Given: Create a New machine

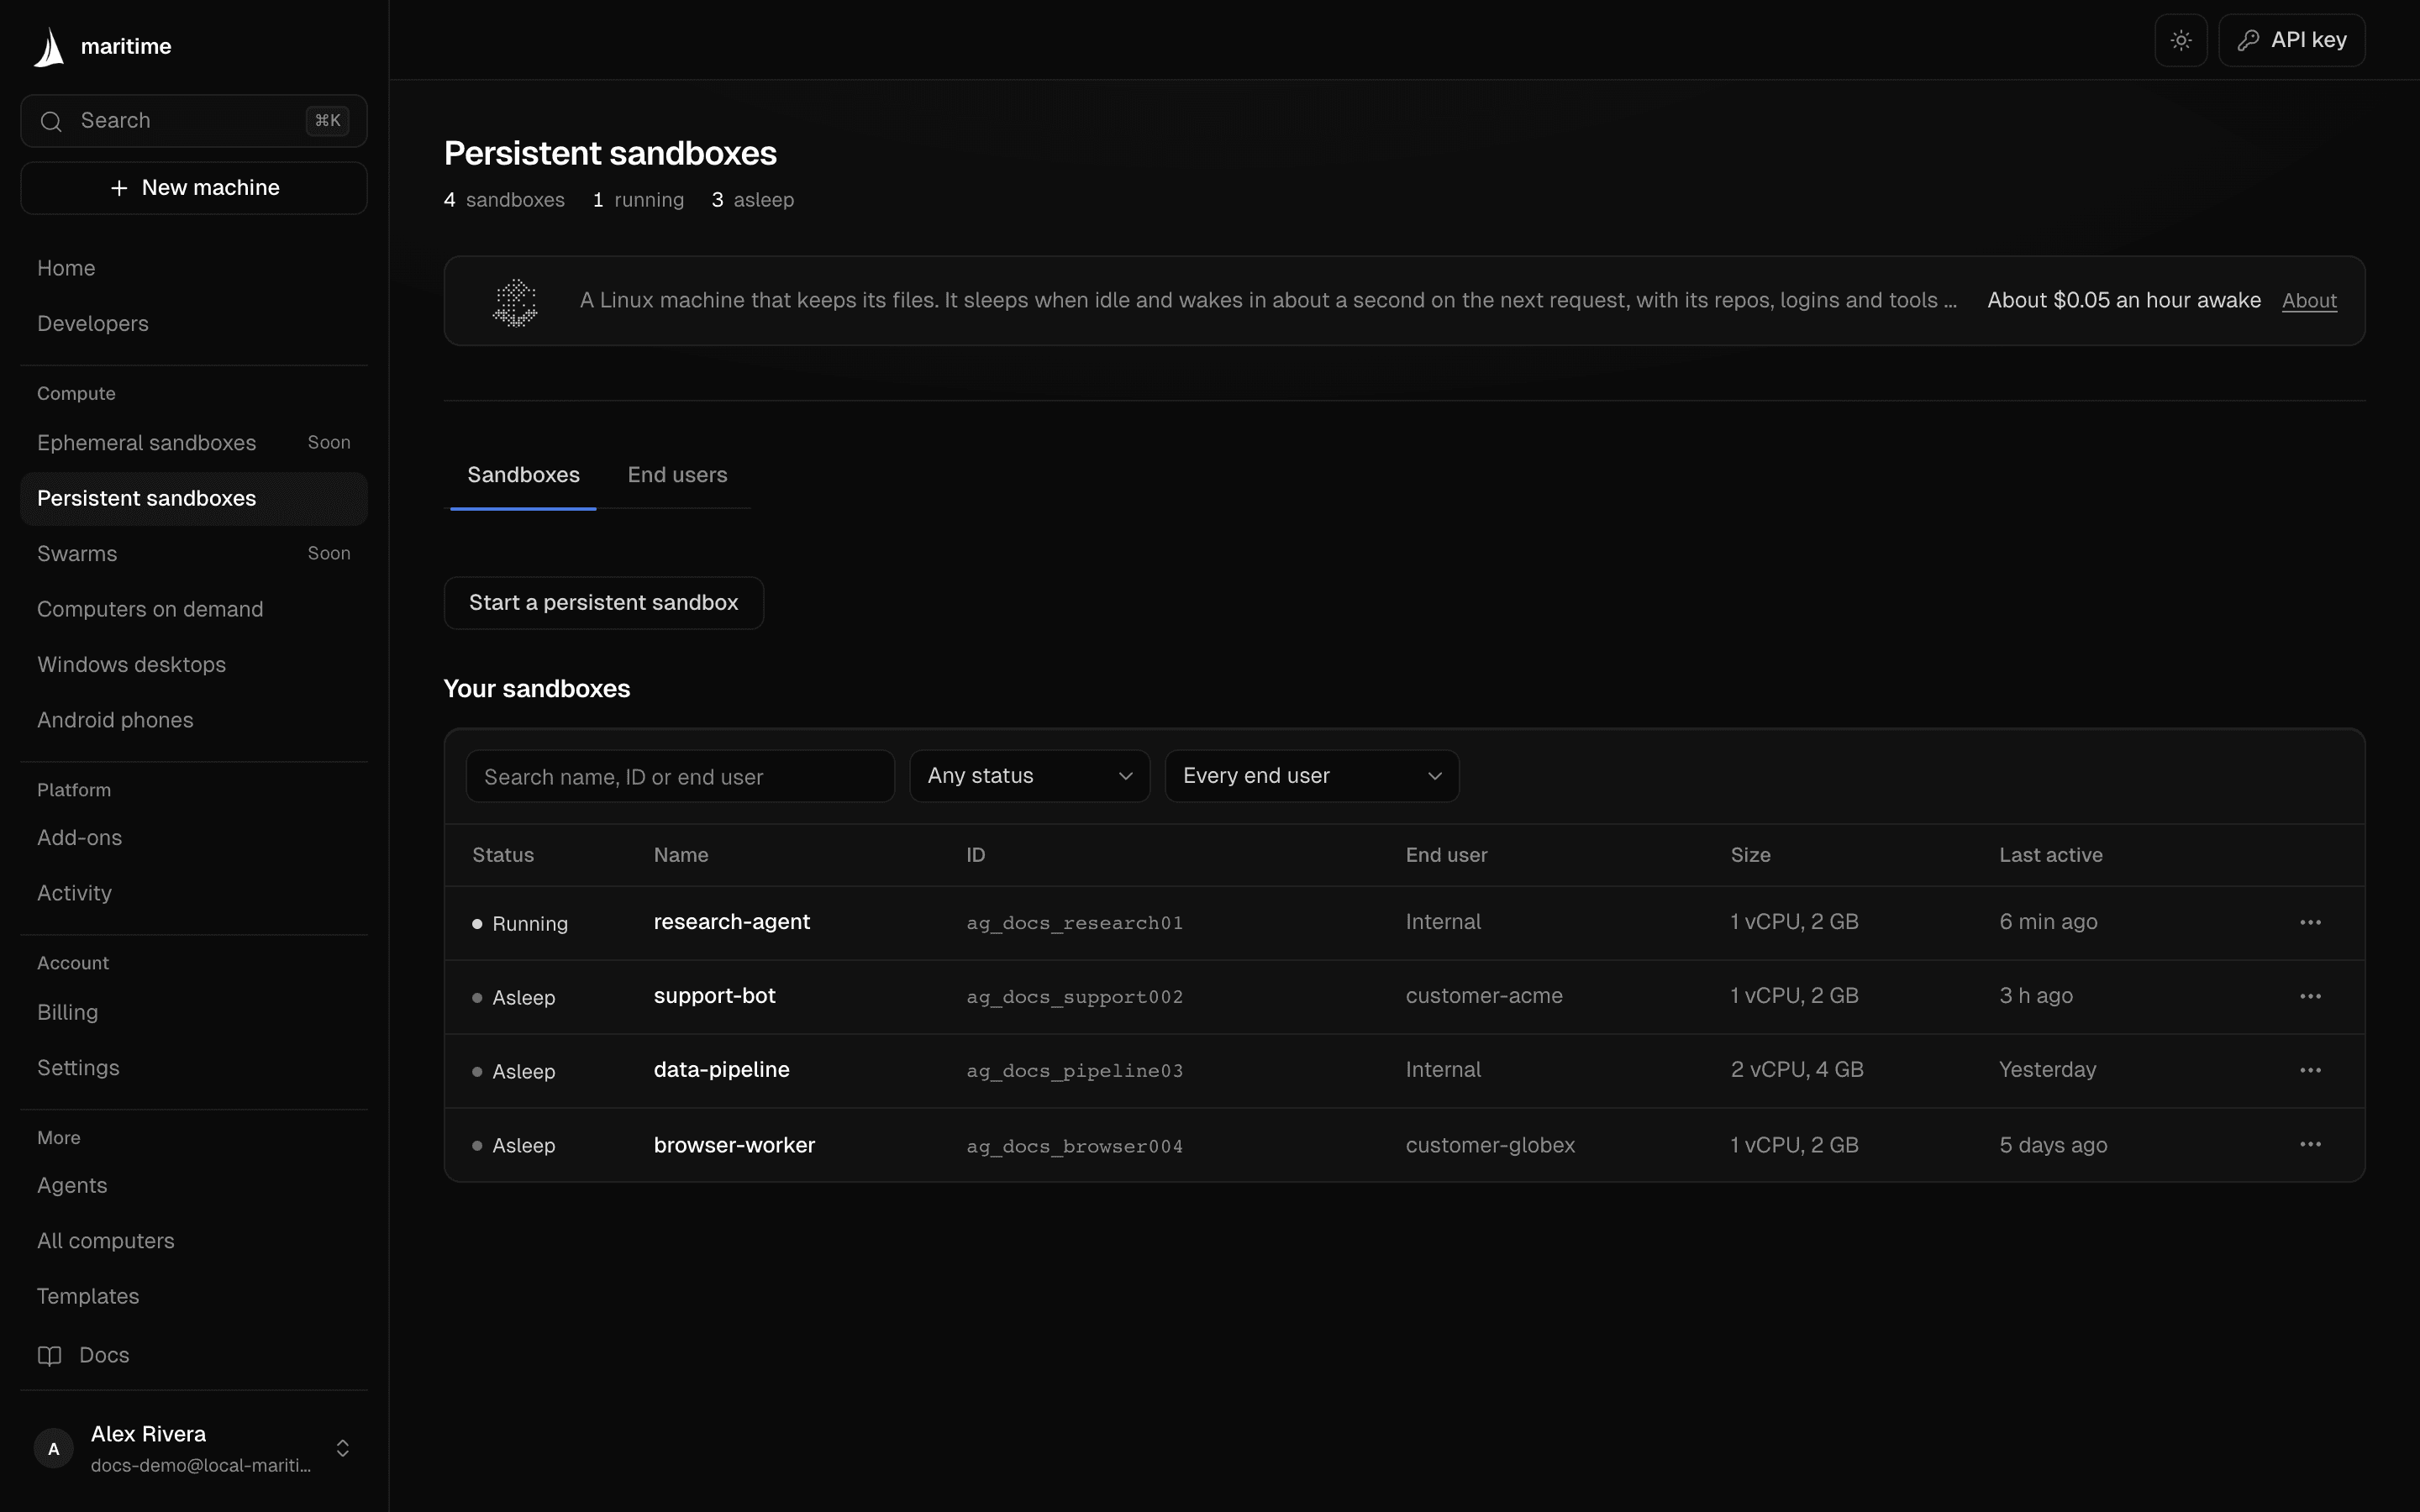Looking at the screenshot, I should tap(194, 188).
